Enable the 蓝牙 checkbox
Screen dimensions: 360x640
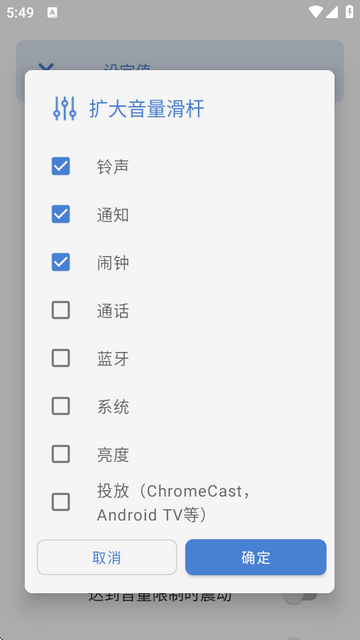coord(61,358)
